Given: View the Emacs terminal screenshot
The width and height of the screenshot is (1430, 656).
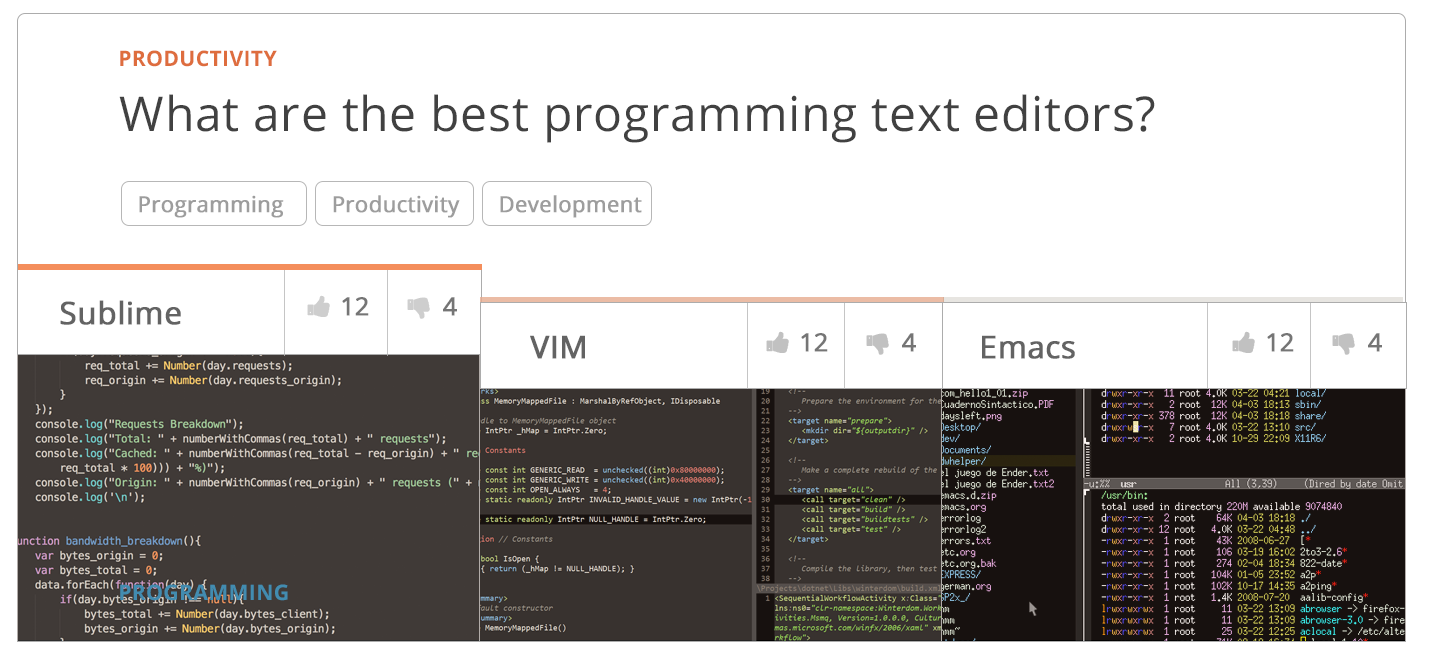Looking at the screenshot, I should [1174, 515].
